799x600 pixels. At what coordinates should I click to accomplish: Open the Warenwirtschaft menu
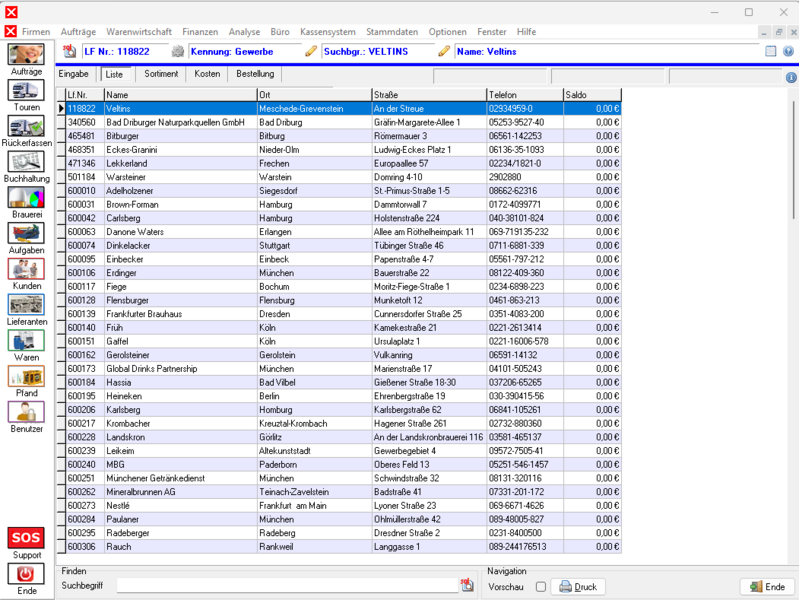pyautogui.click(x=139, y=32)
